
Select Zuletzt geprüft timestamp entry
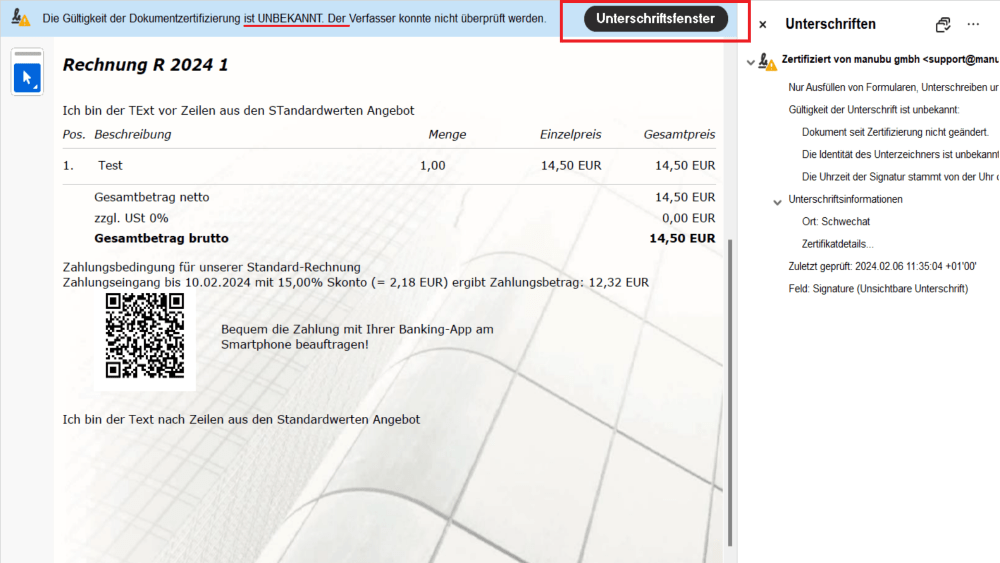pos(882,267)
